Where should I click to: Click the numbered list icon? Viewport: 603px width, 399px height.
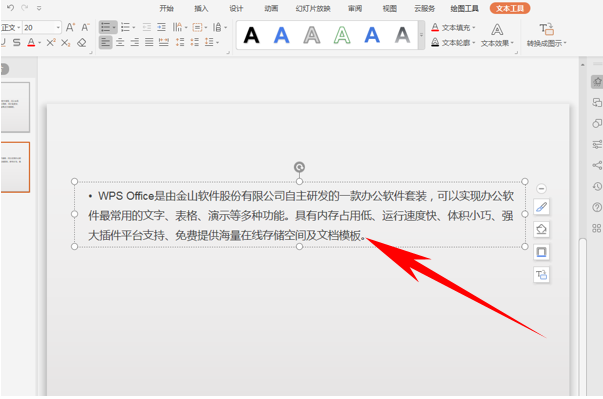(x=125, y=27)
